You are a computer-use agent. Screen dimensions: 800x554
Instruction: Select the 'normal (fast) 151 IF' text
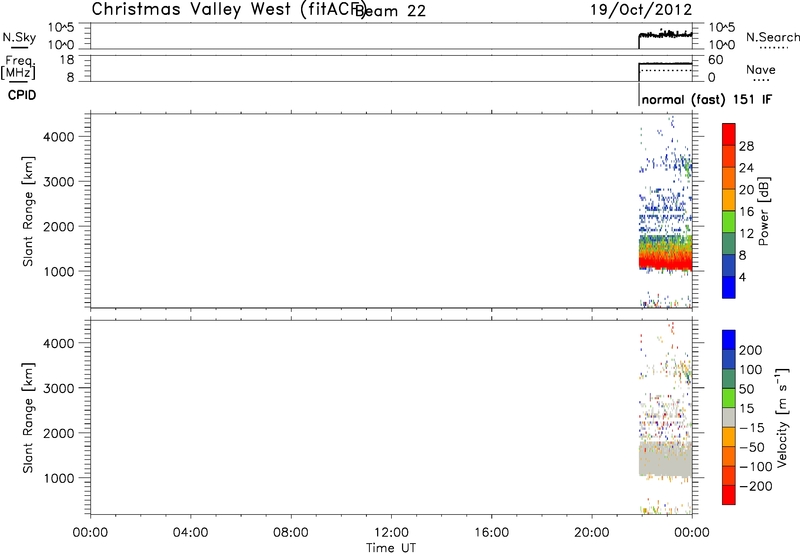click(x=707, y=100)
